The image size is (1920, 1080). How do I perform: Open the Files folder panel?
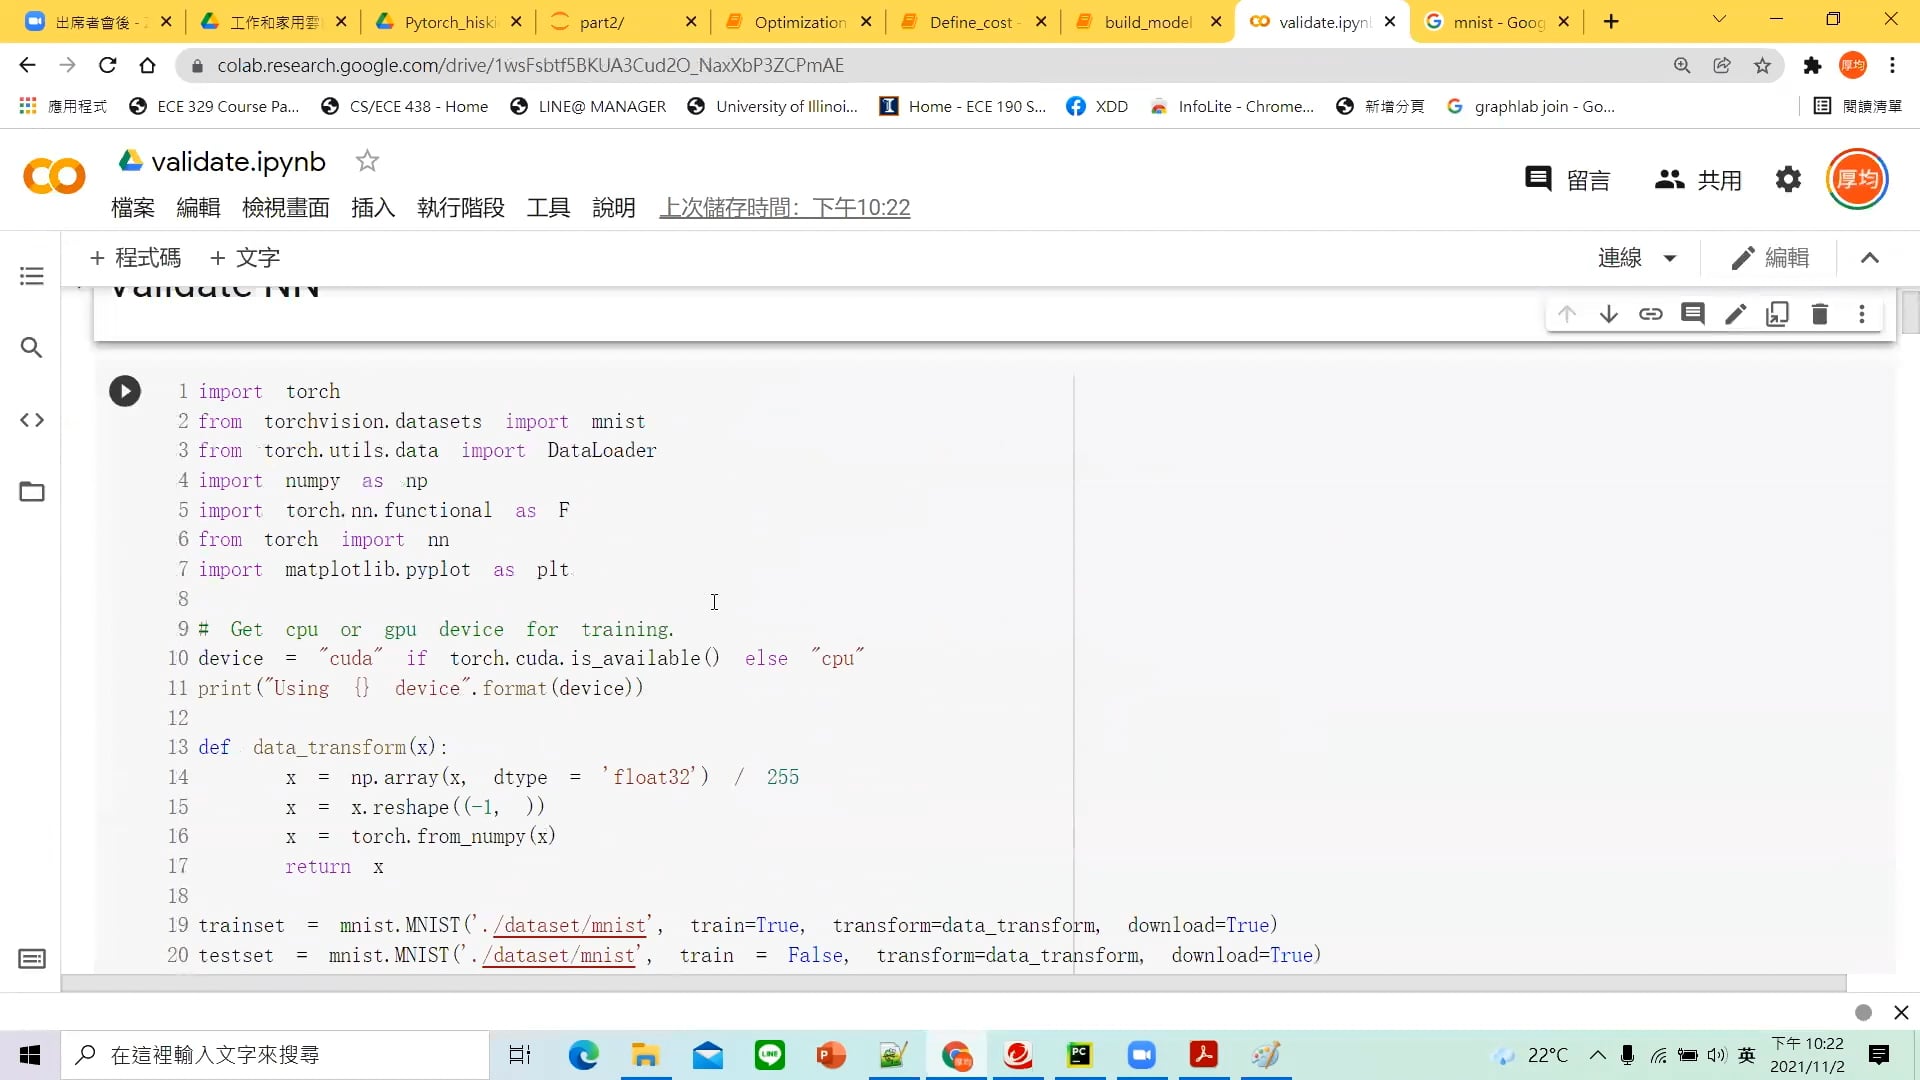(x=32, y=492)
